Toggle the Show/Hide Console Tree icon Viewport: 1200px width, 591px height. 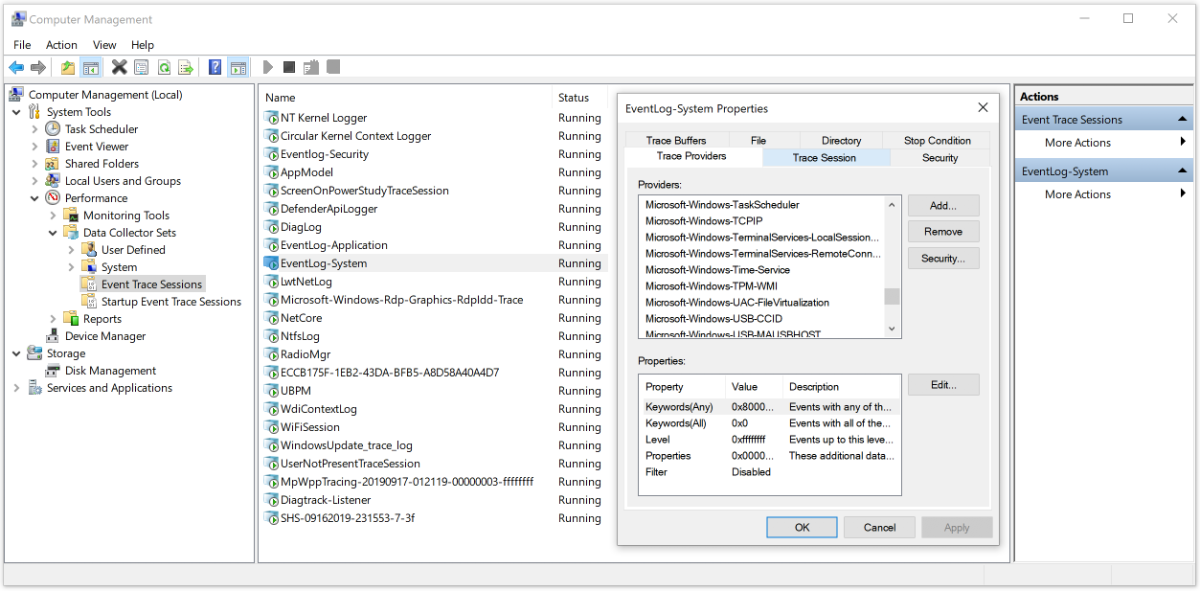click(x=91, y=67)
